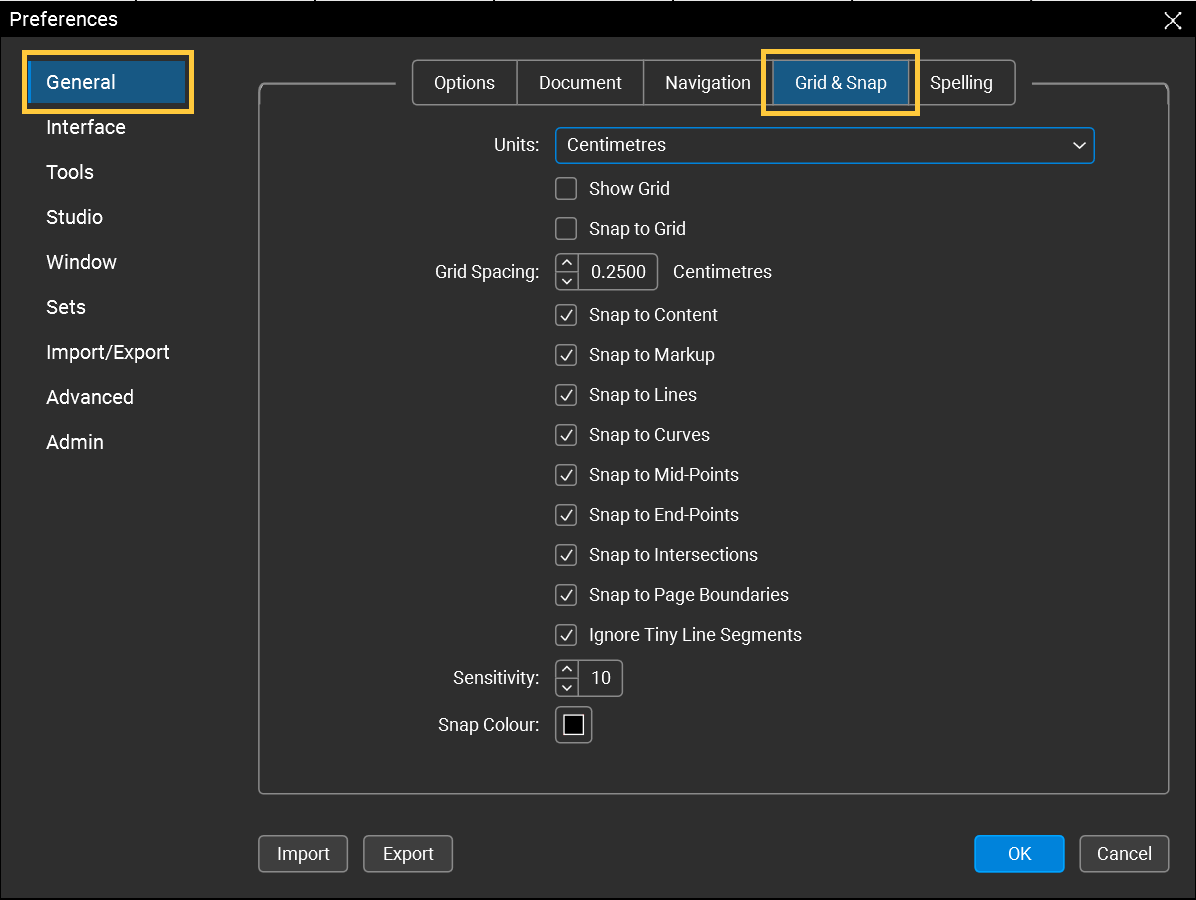Viewport: 1196px width, 900px height.
Task: Confirm preferences with OK
Action: (x=1019, y=853)
